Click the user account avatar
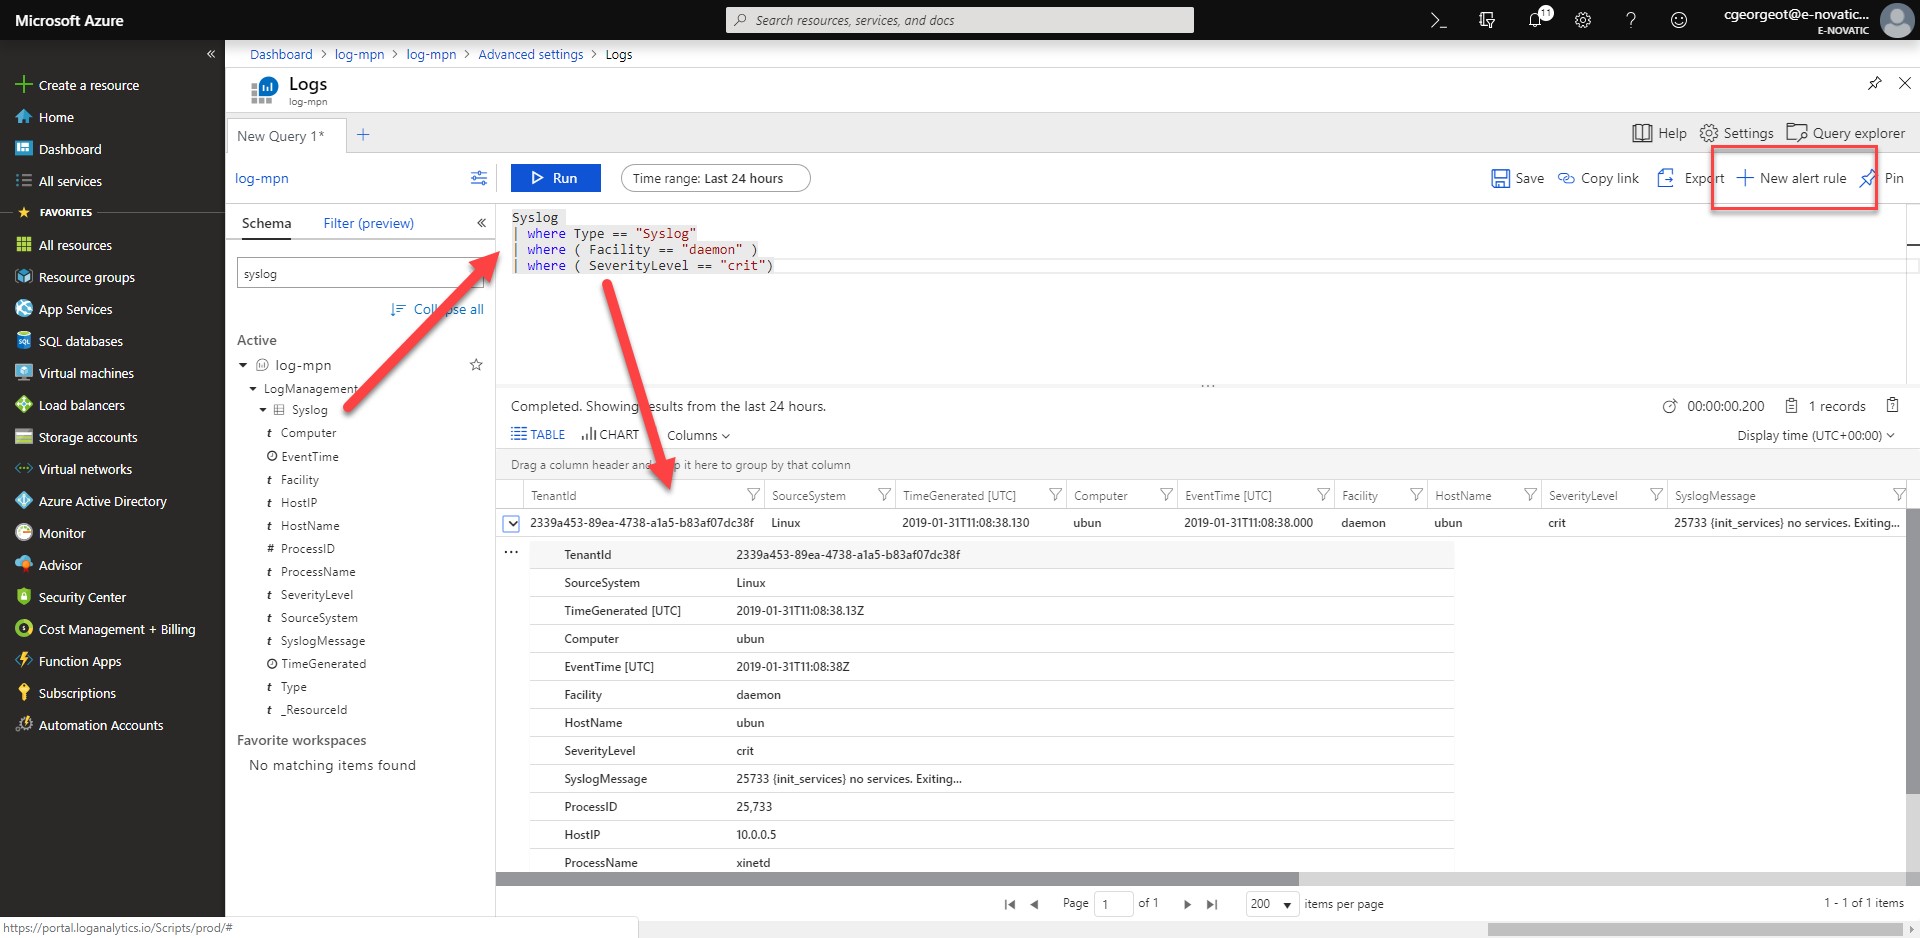Image resolution: width=1920 pixels, height=938 pixels. pos(1897,20)
